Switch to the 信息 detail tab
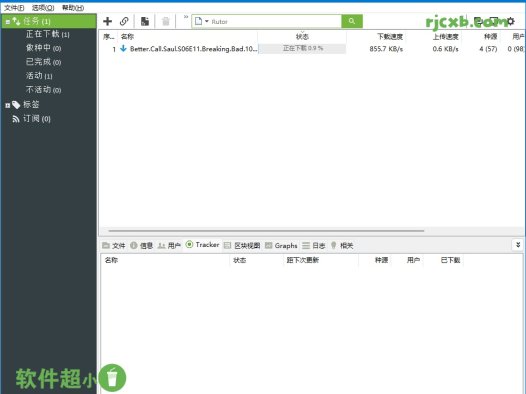Viewport: 526px width, 394px height. (x=142, y=245)
